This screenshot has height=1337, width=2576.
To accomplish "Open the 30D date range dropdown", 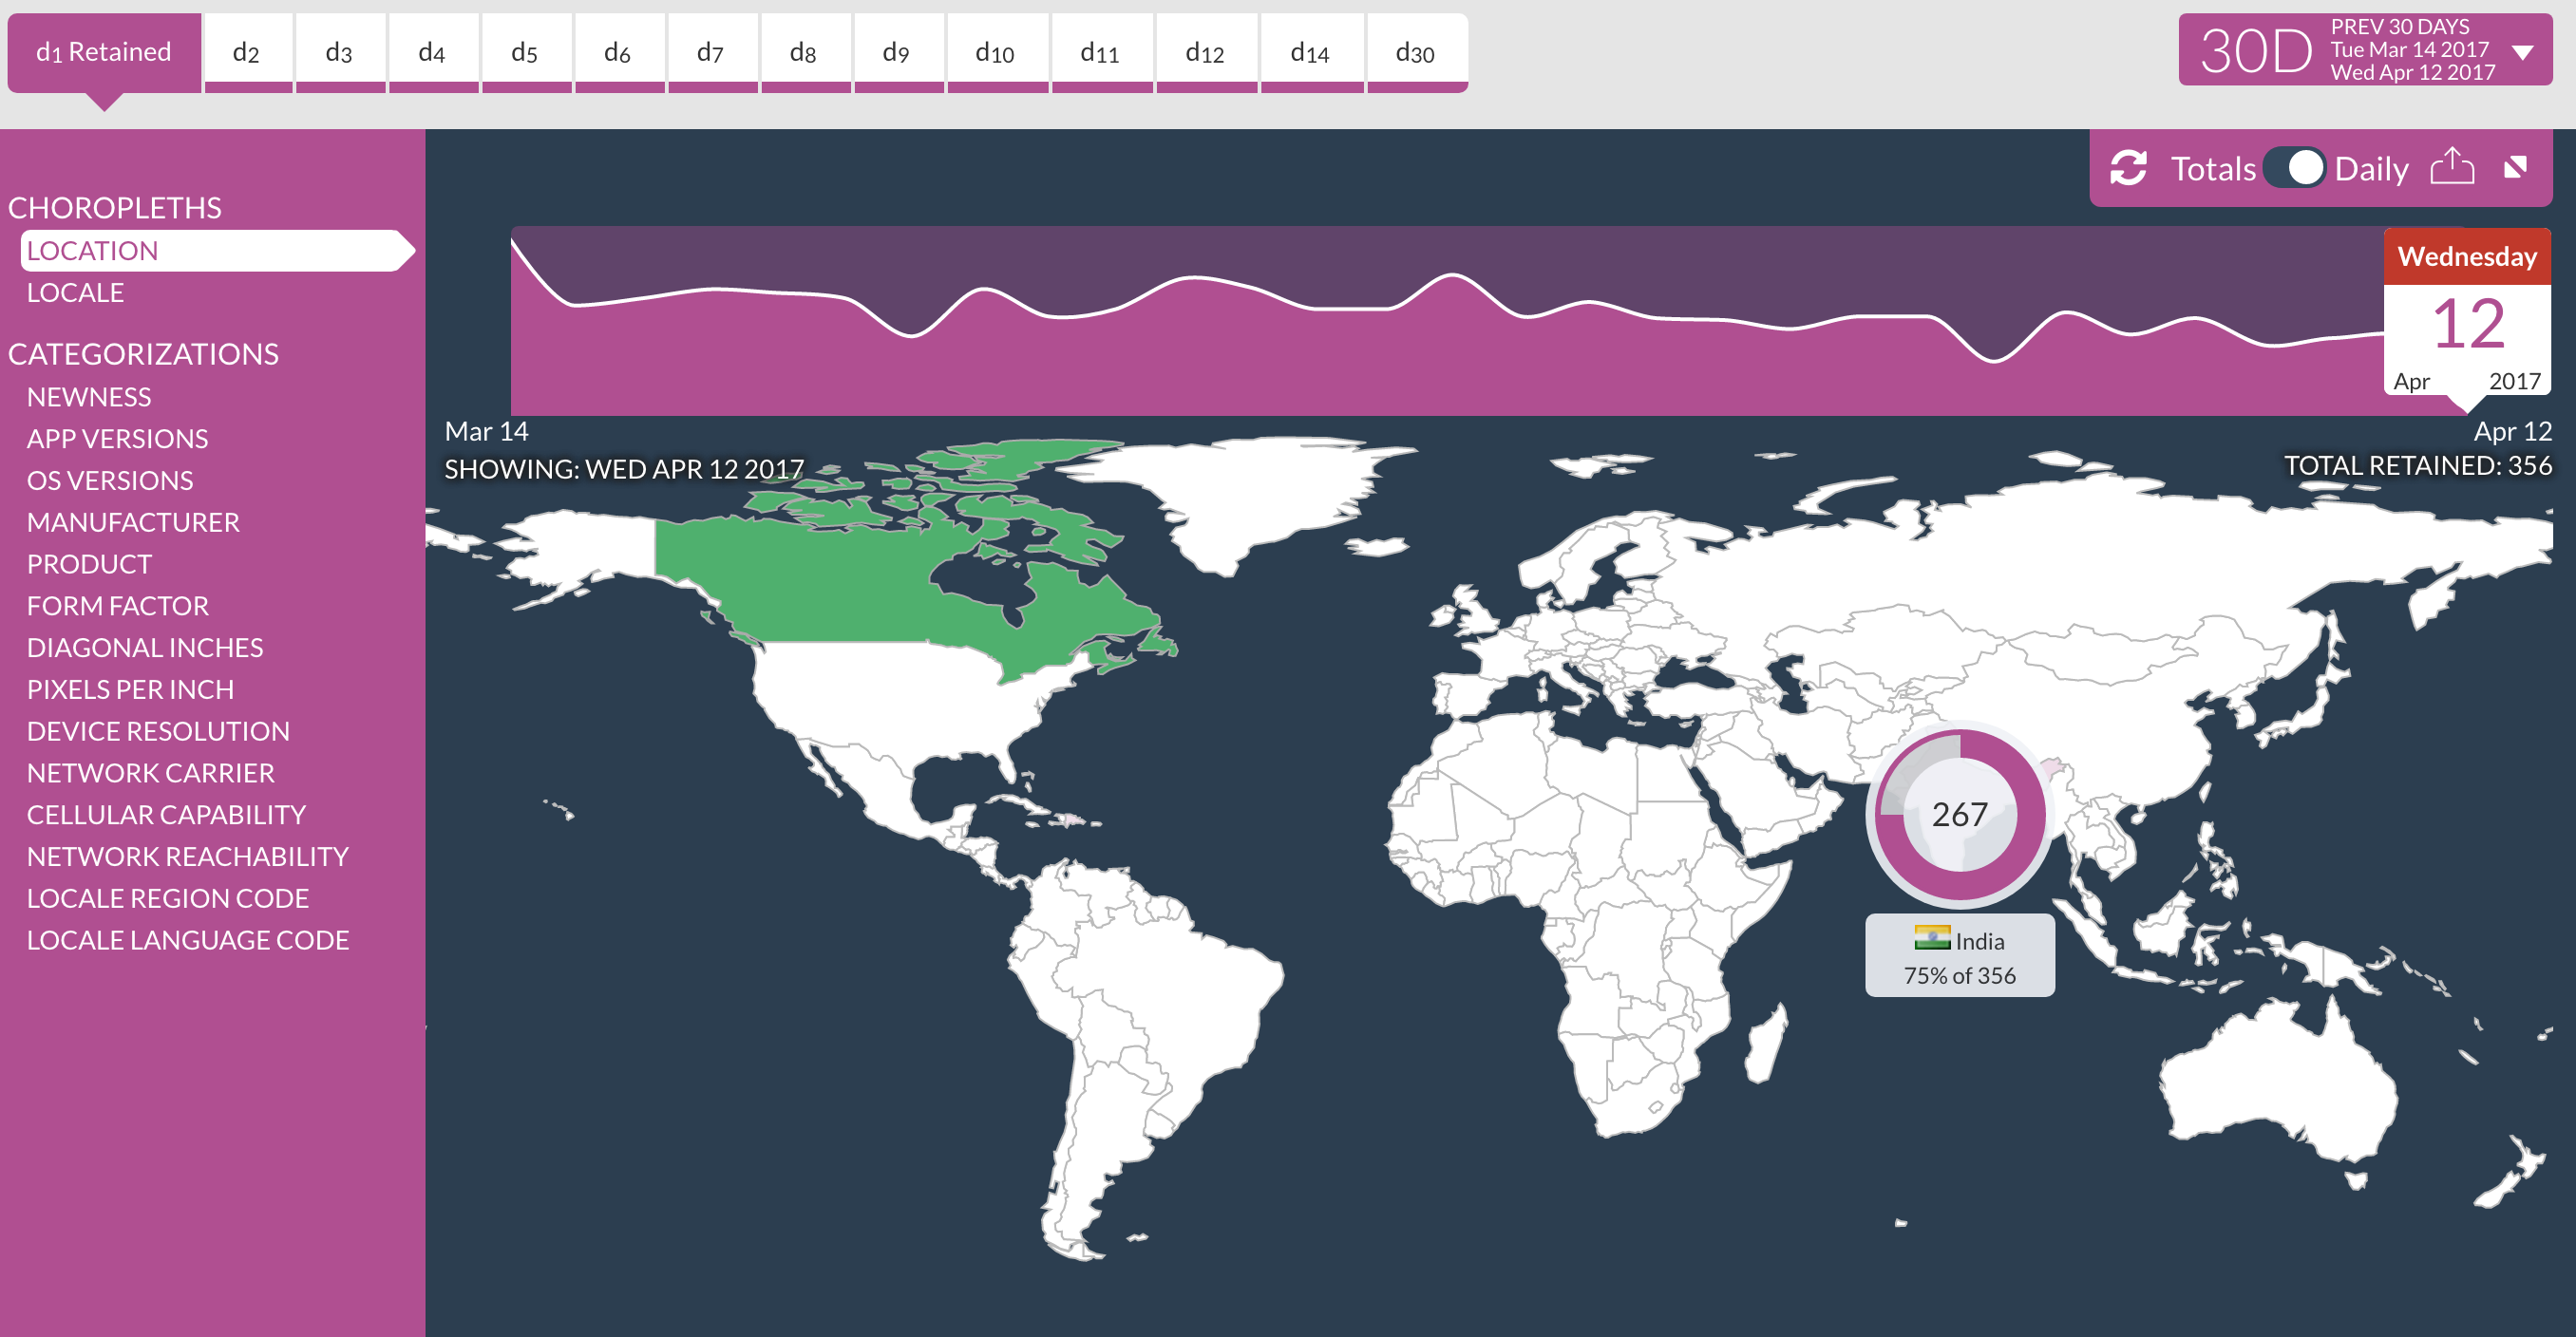I will (2364, 49).
